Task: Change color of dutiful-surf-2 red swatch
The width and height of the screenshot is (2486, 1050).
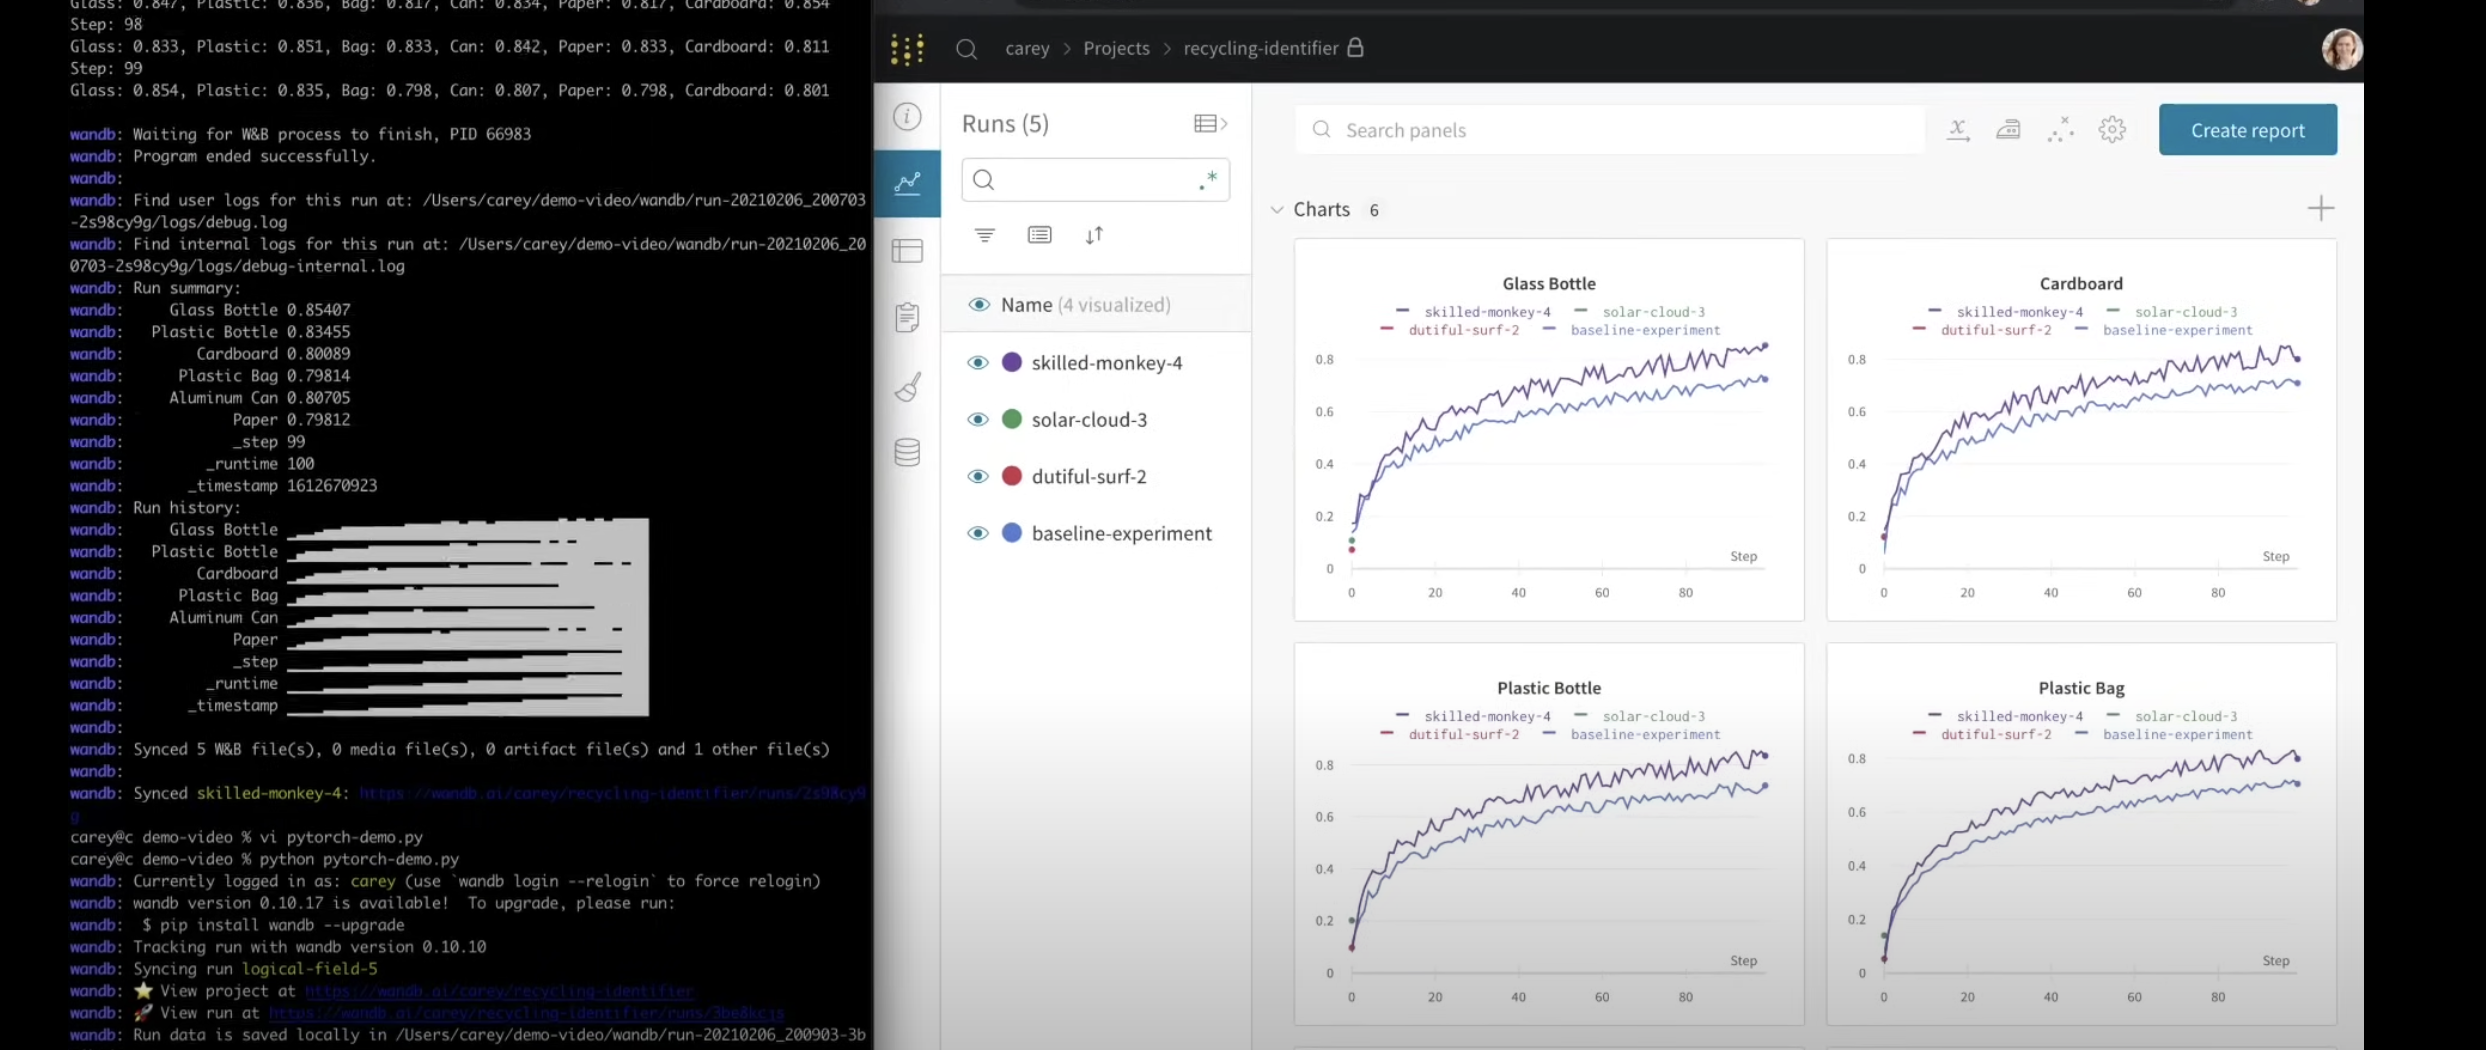Action: coord(1012,476)
